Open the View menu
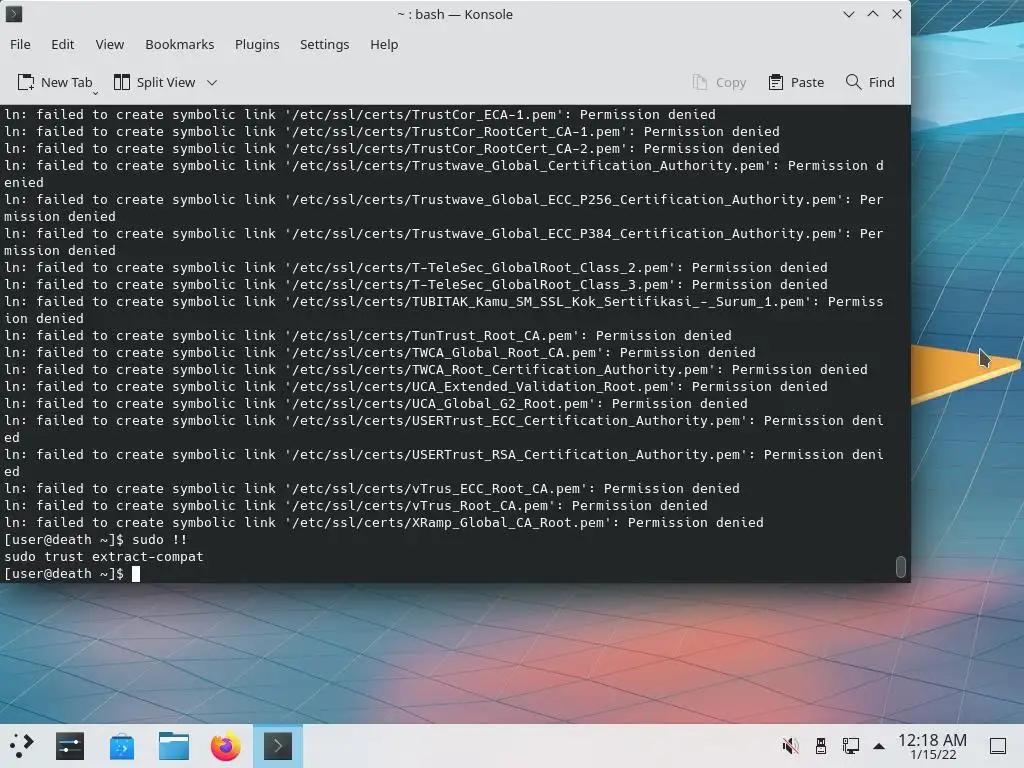The height and width of the screenshot is (768, 1024). [110, 44]
